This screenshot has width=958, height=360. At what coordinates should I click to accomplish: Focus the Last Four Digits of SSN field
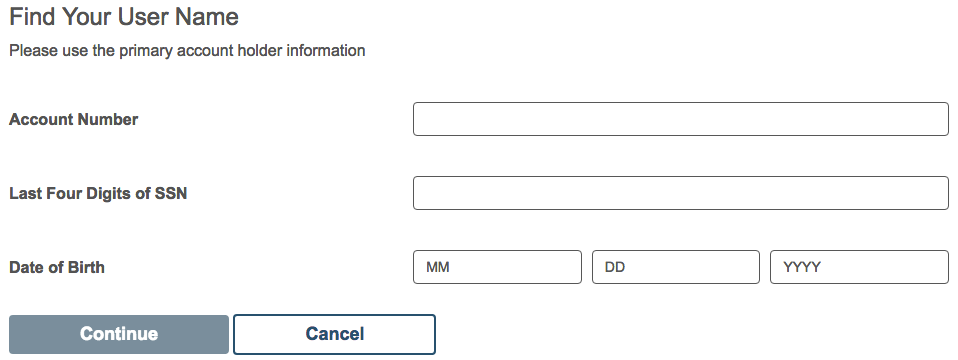[681, 193]
